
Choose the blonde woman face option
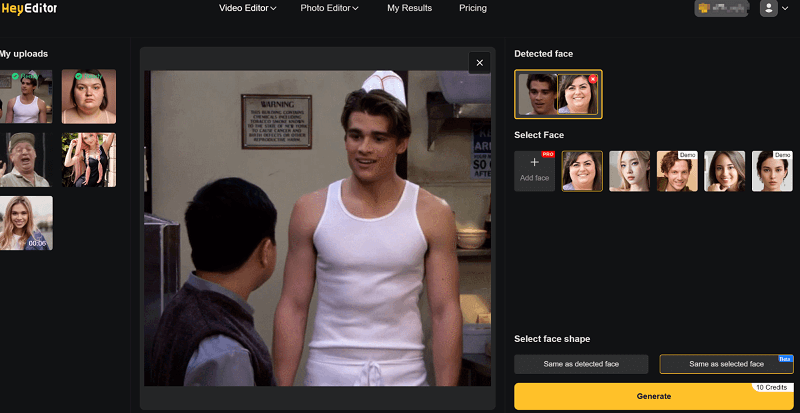click(629, 171)
